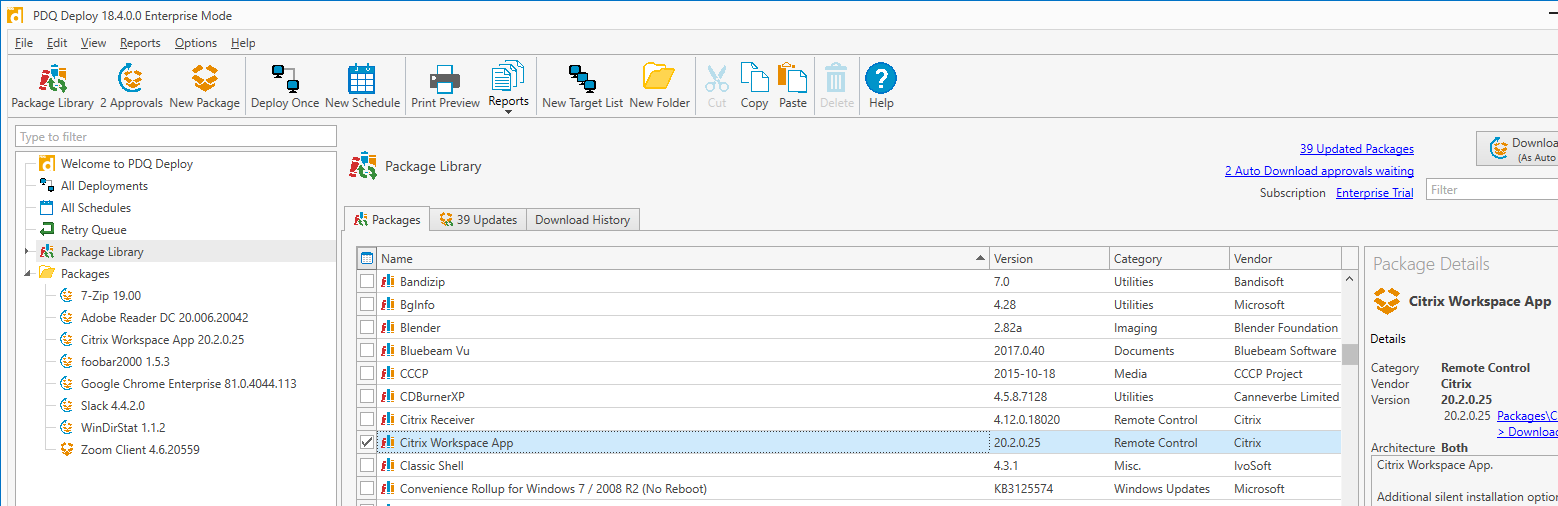Open the Options menu
1558x506 pixels.
(195, 43)
